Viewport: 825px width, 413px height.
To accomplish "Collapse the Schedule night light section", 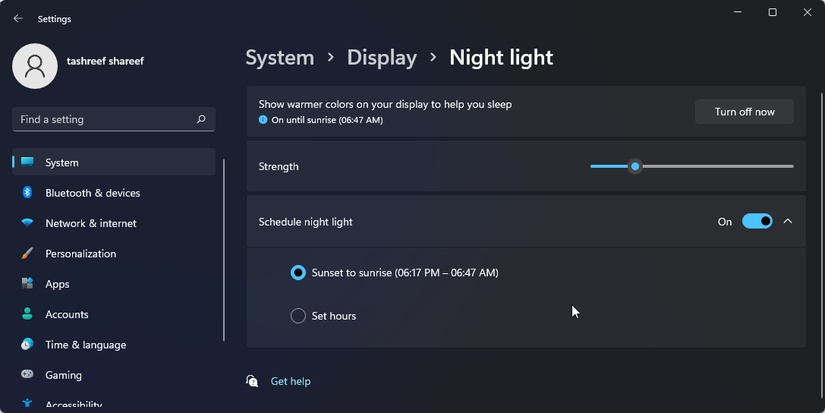I will coord(788,222).
